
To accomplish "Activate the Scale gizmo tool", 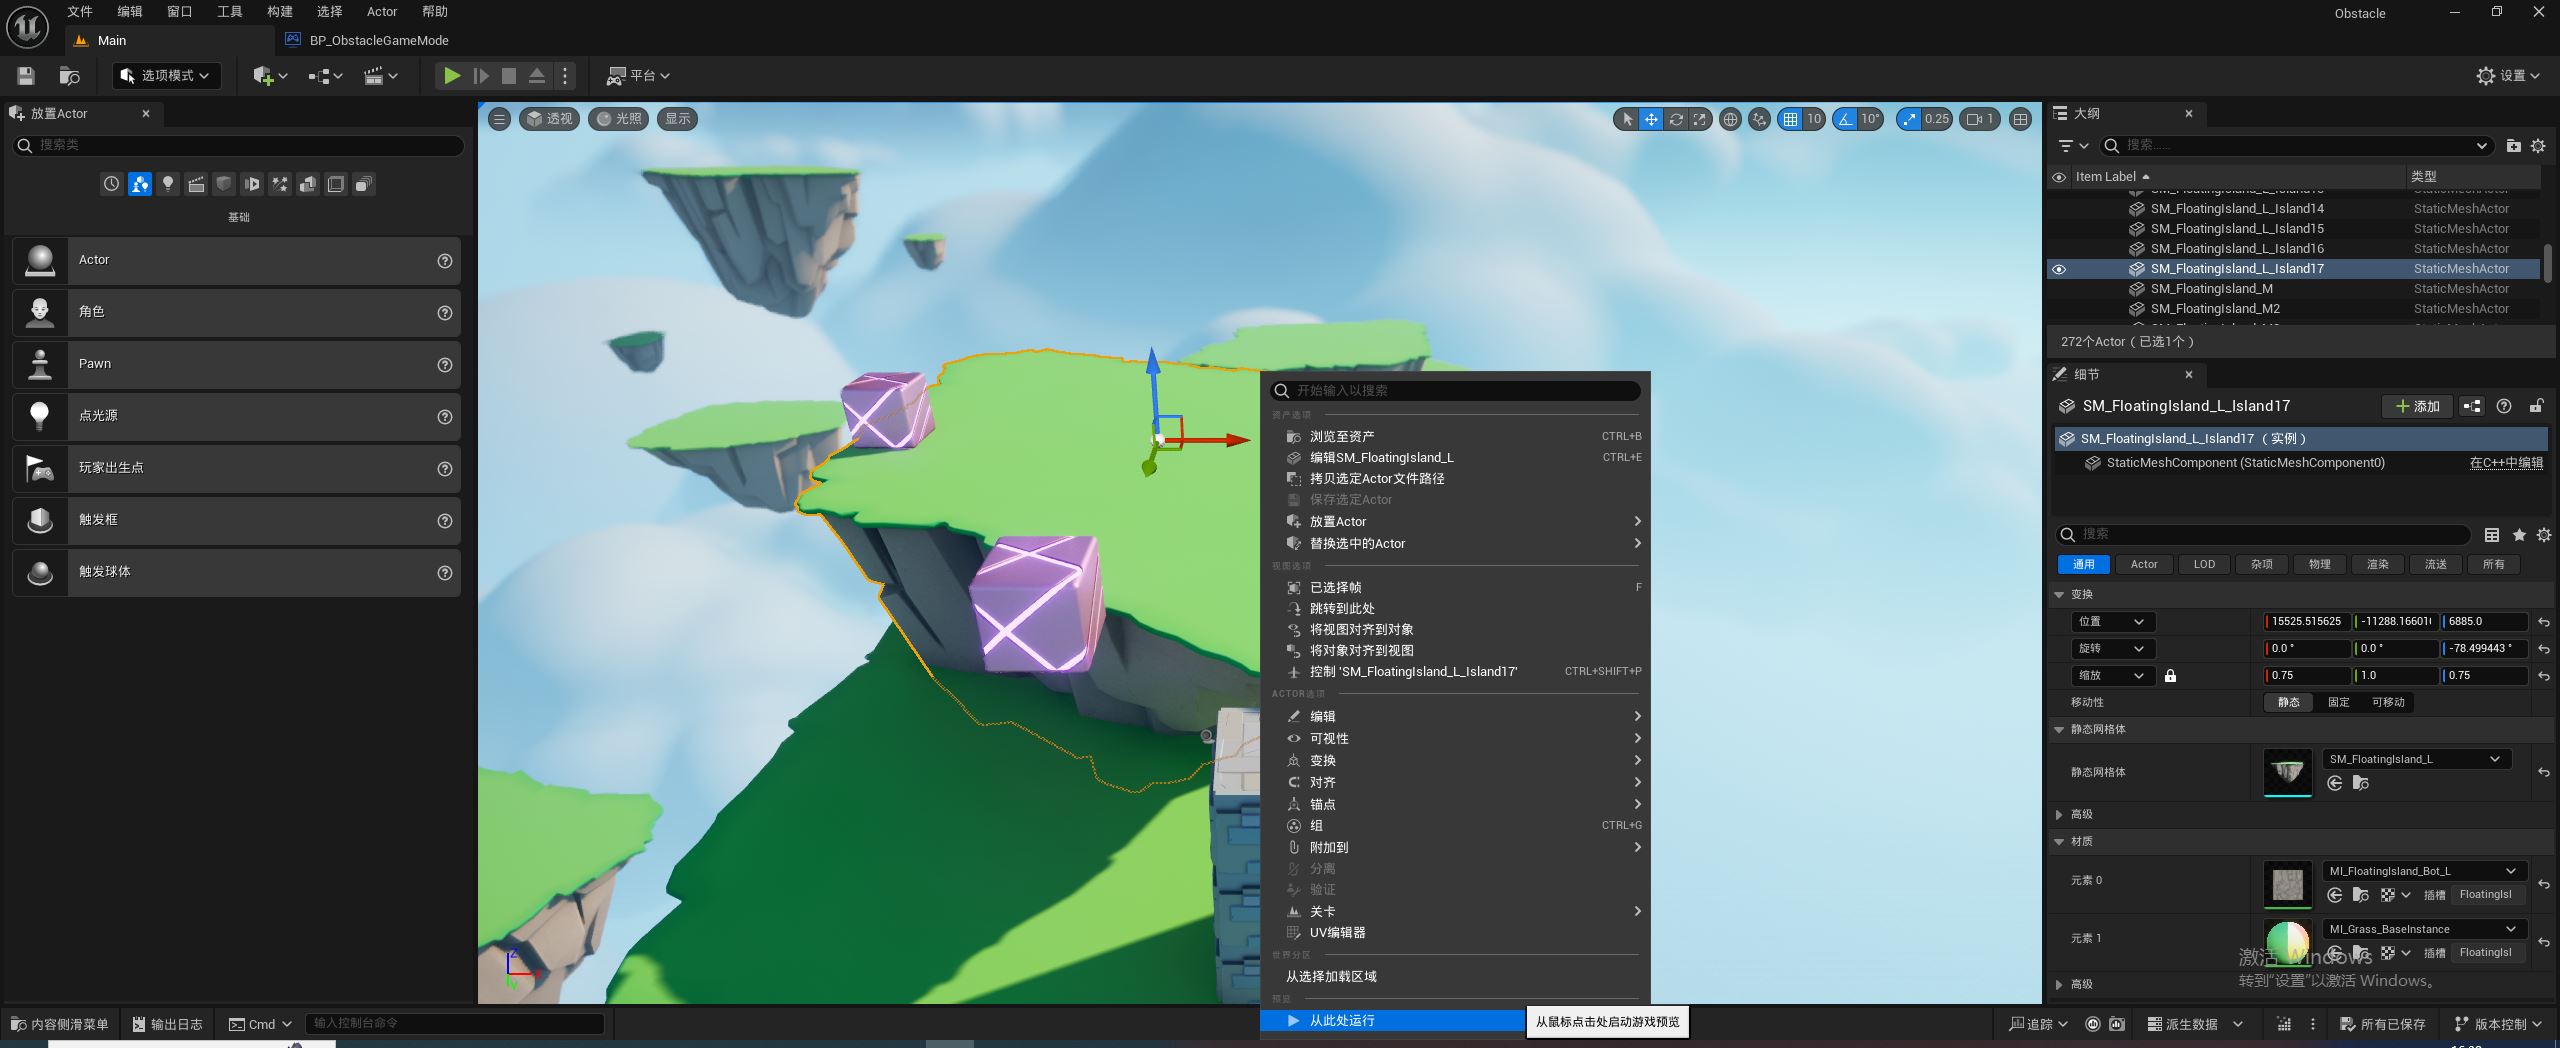I will click(1700, 119).
